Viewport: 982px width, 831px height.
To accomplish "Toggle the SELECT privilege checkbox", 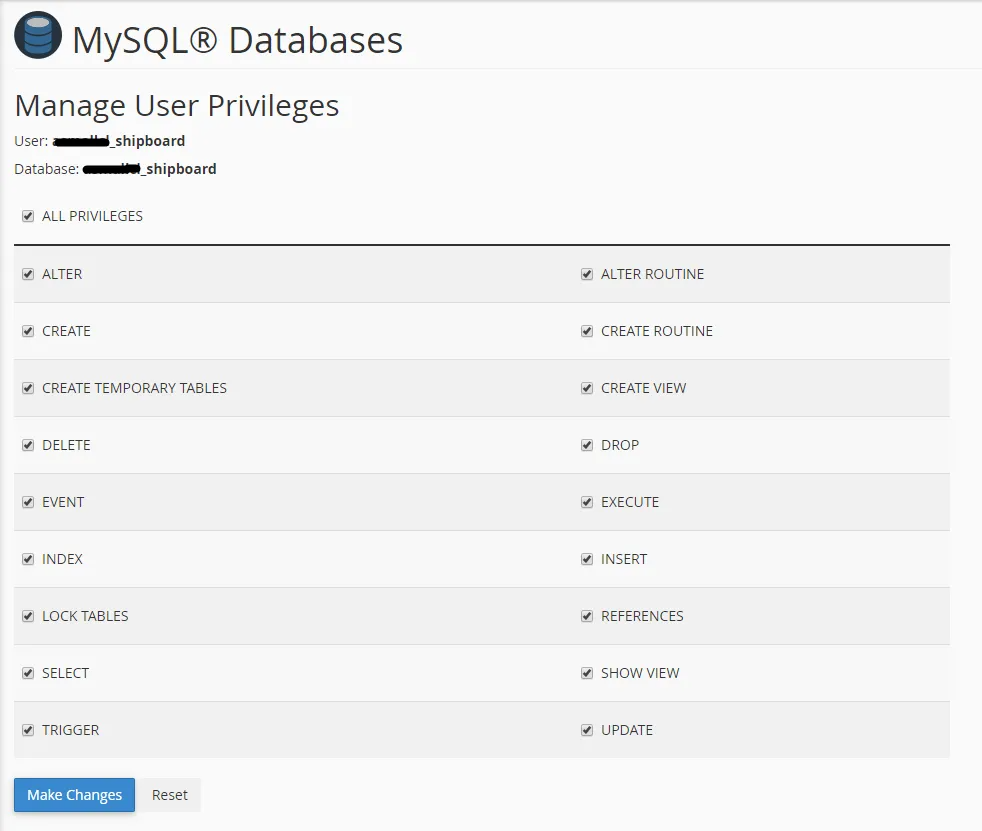I will (28, 673).
